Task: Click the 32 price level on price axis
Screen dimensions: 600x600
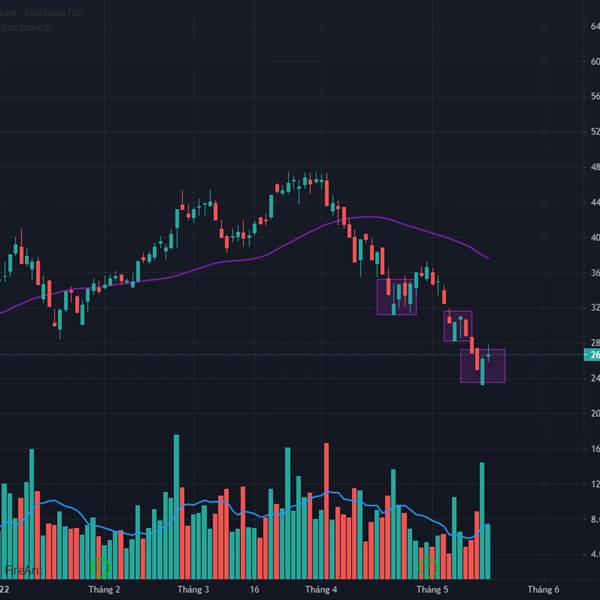Action: tap(595, 308)
